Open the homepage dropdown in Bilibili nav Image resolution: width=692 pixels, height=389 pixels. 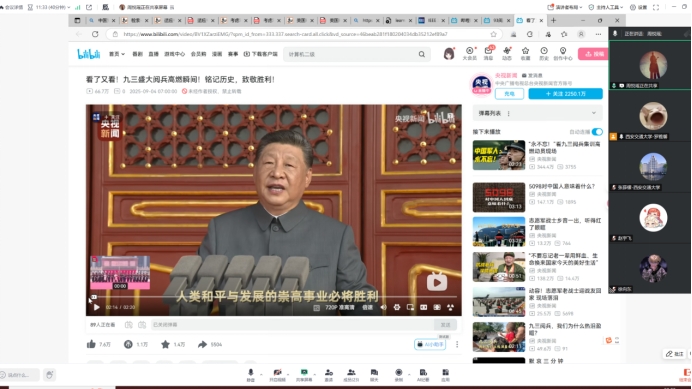[x=117, y=54]
